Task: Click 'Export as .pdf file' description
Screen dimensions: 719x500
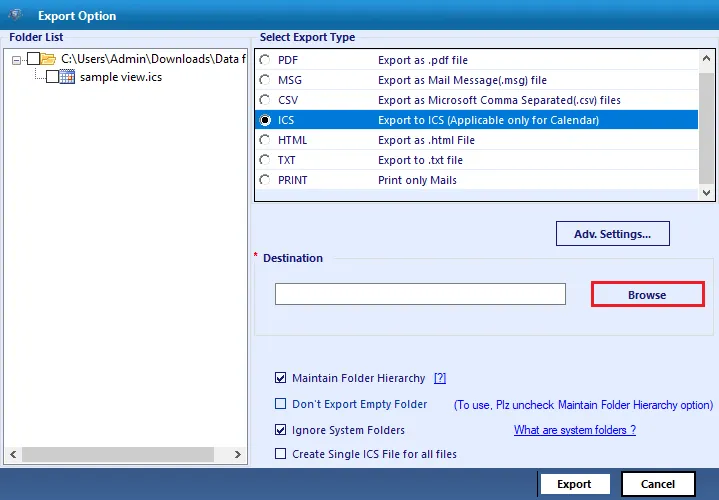Action: click(423, 60)
